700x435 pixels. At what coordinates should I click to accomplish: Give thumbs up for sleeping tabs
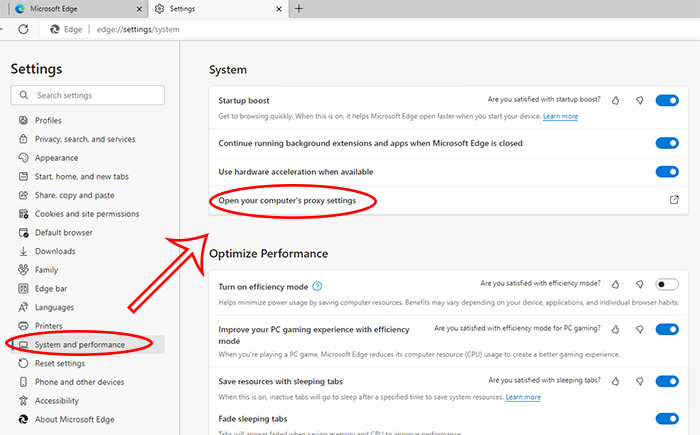point(616,381)
